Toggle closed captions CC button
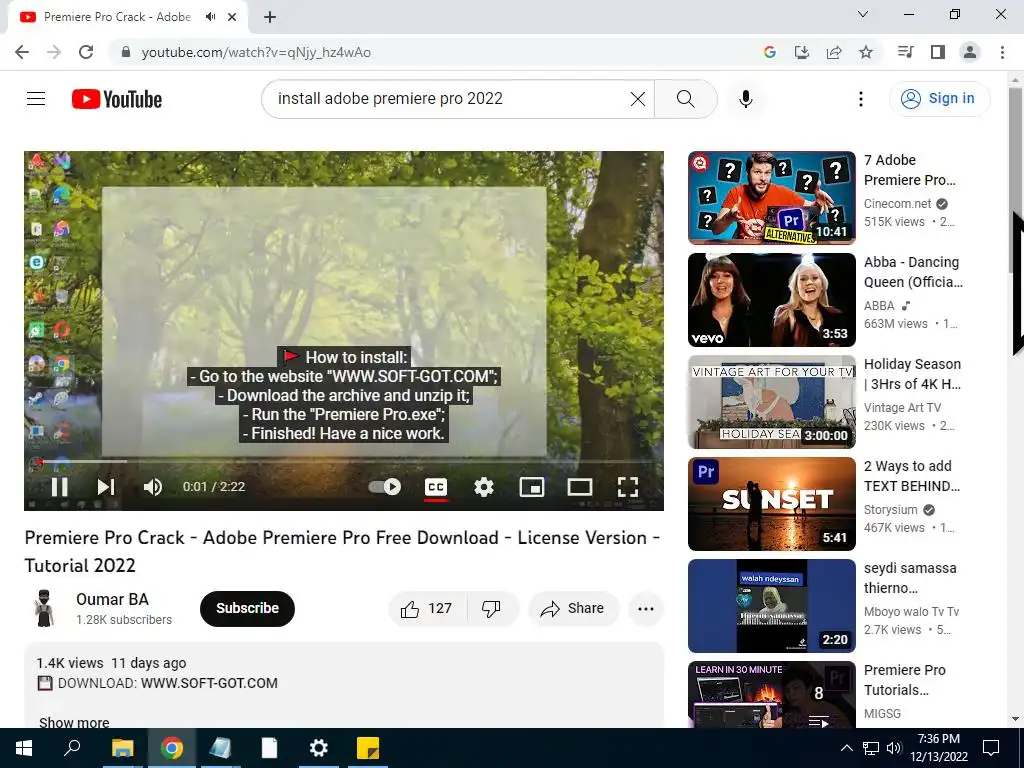The width and height of the screenshot is (1024, 768). tap(436, 487)
